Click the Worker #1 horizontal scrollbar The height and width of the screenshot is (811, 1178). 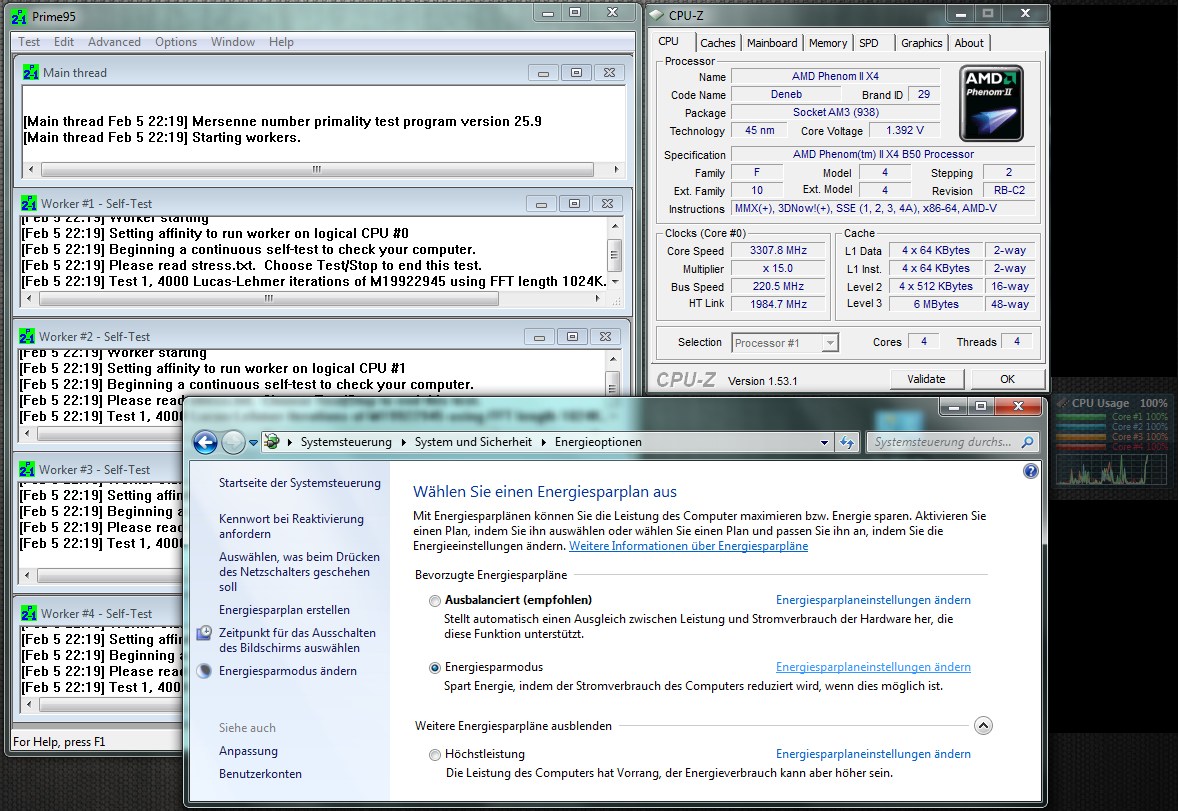269,299
